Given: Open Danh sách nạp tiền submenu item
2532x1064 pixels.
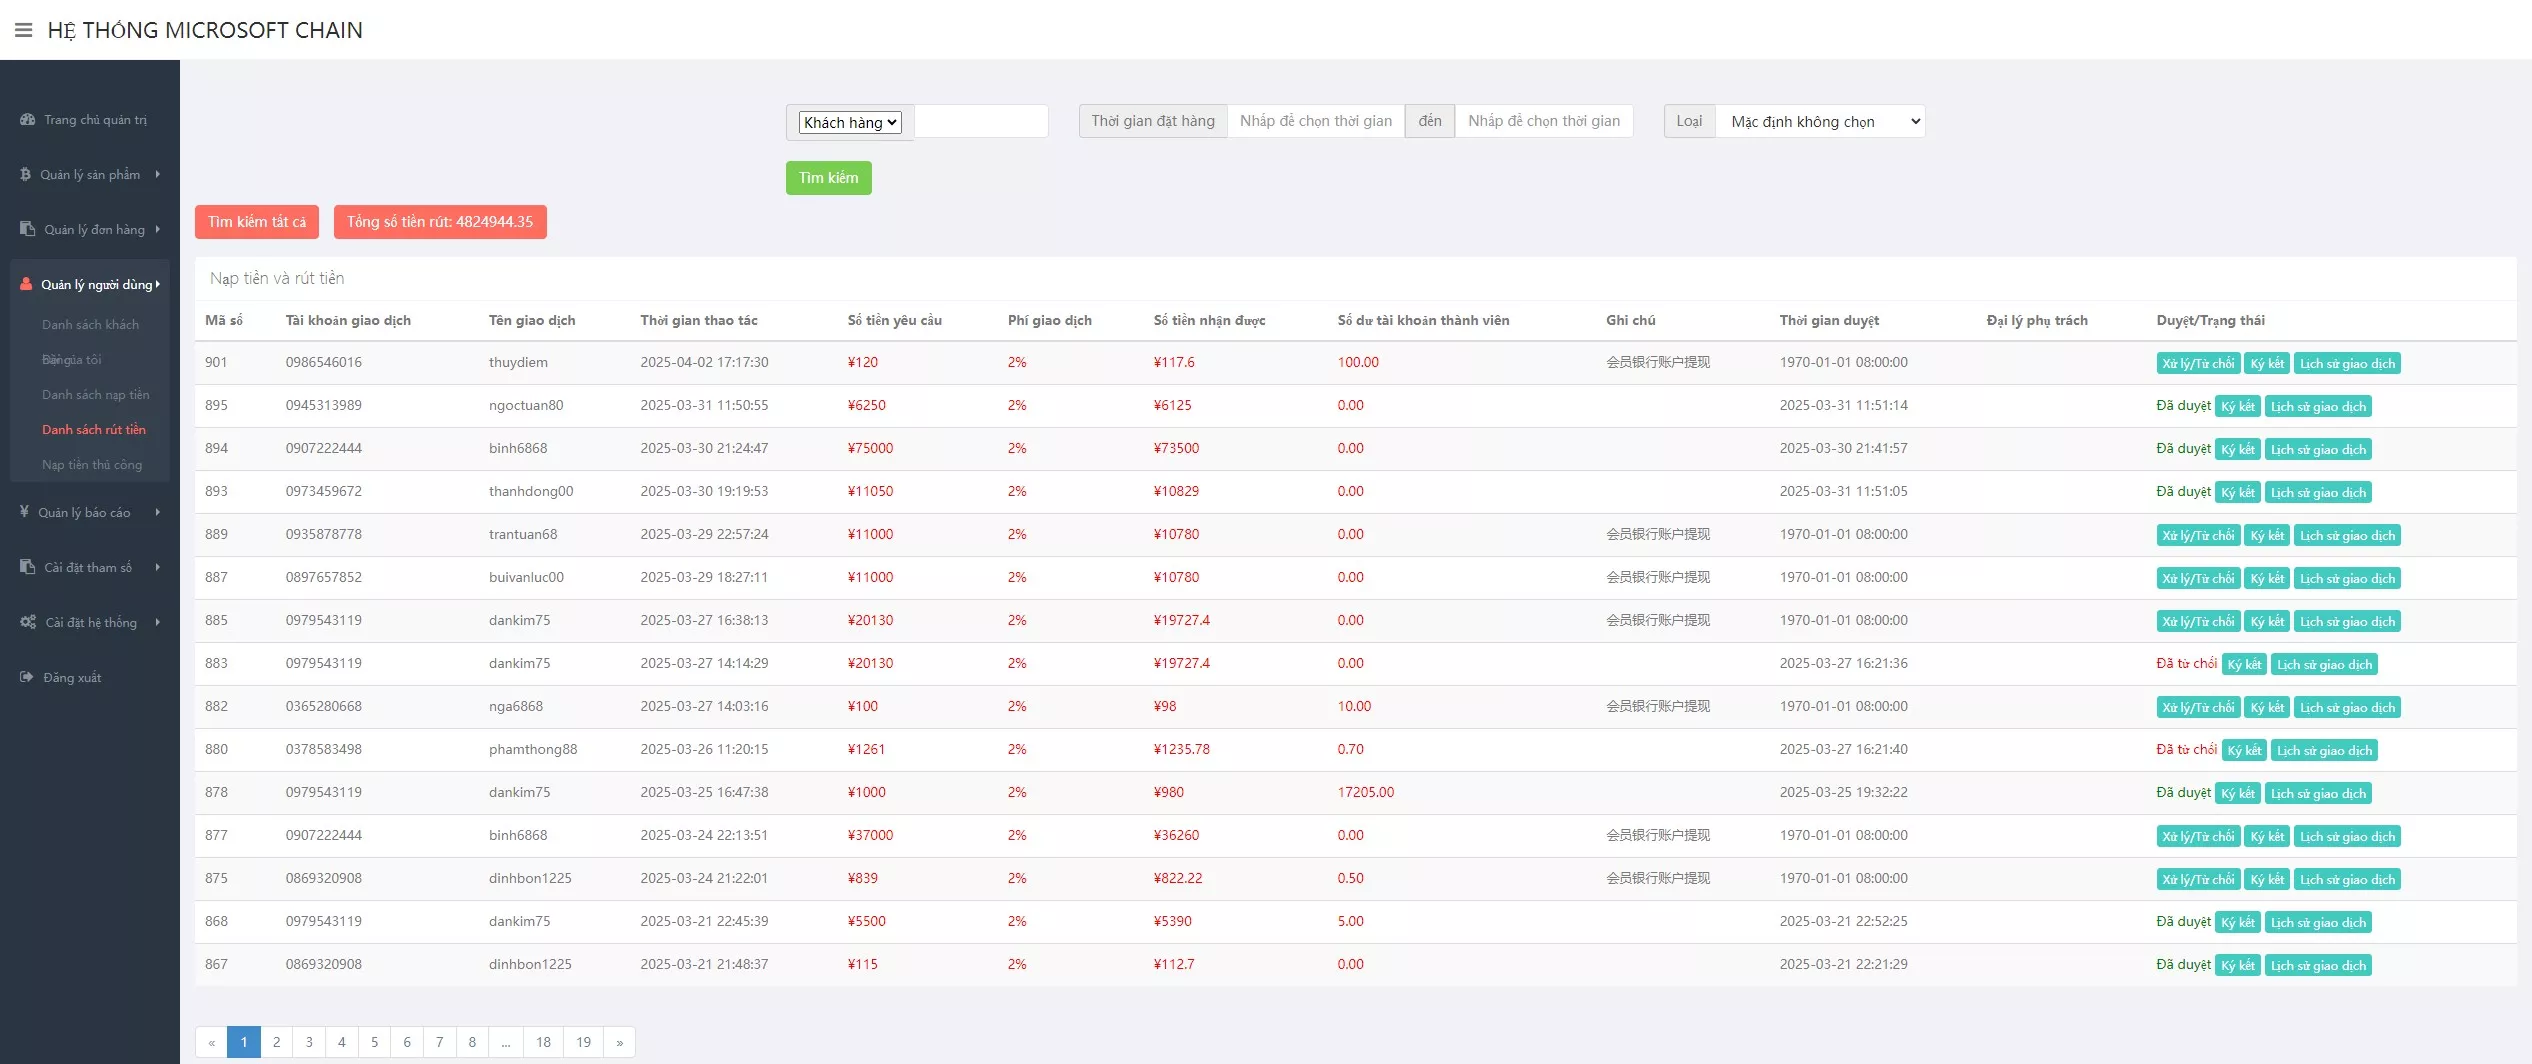Looking at the screenshot, I should (95, 395).
